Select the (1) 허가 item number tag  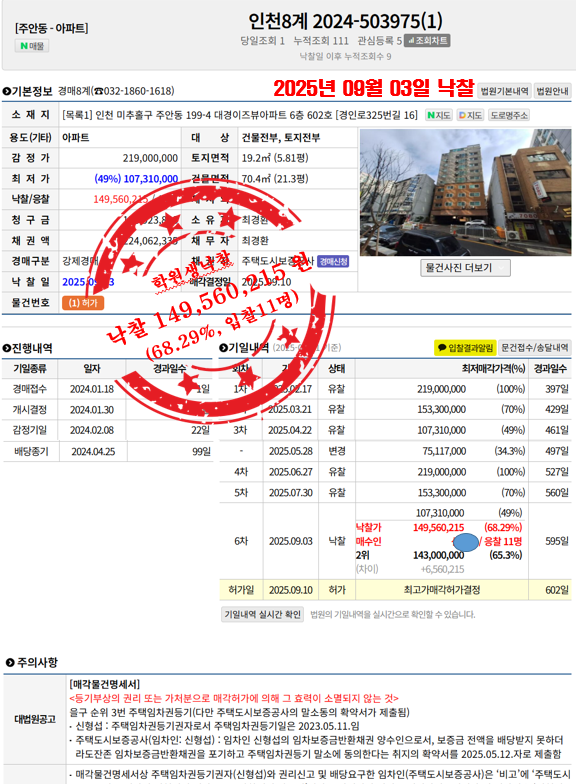click(x=83, y=303)
